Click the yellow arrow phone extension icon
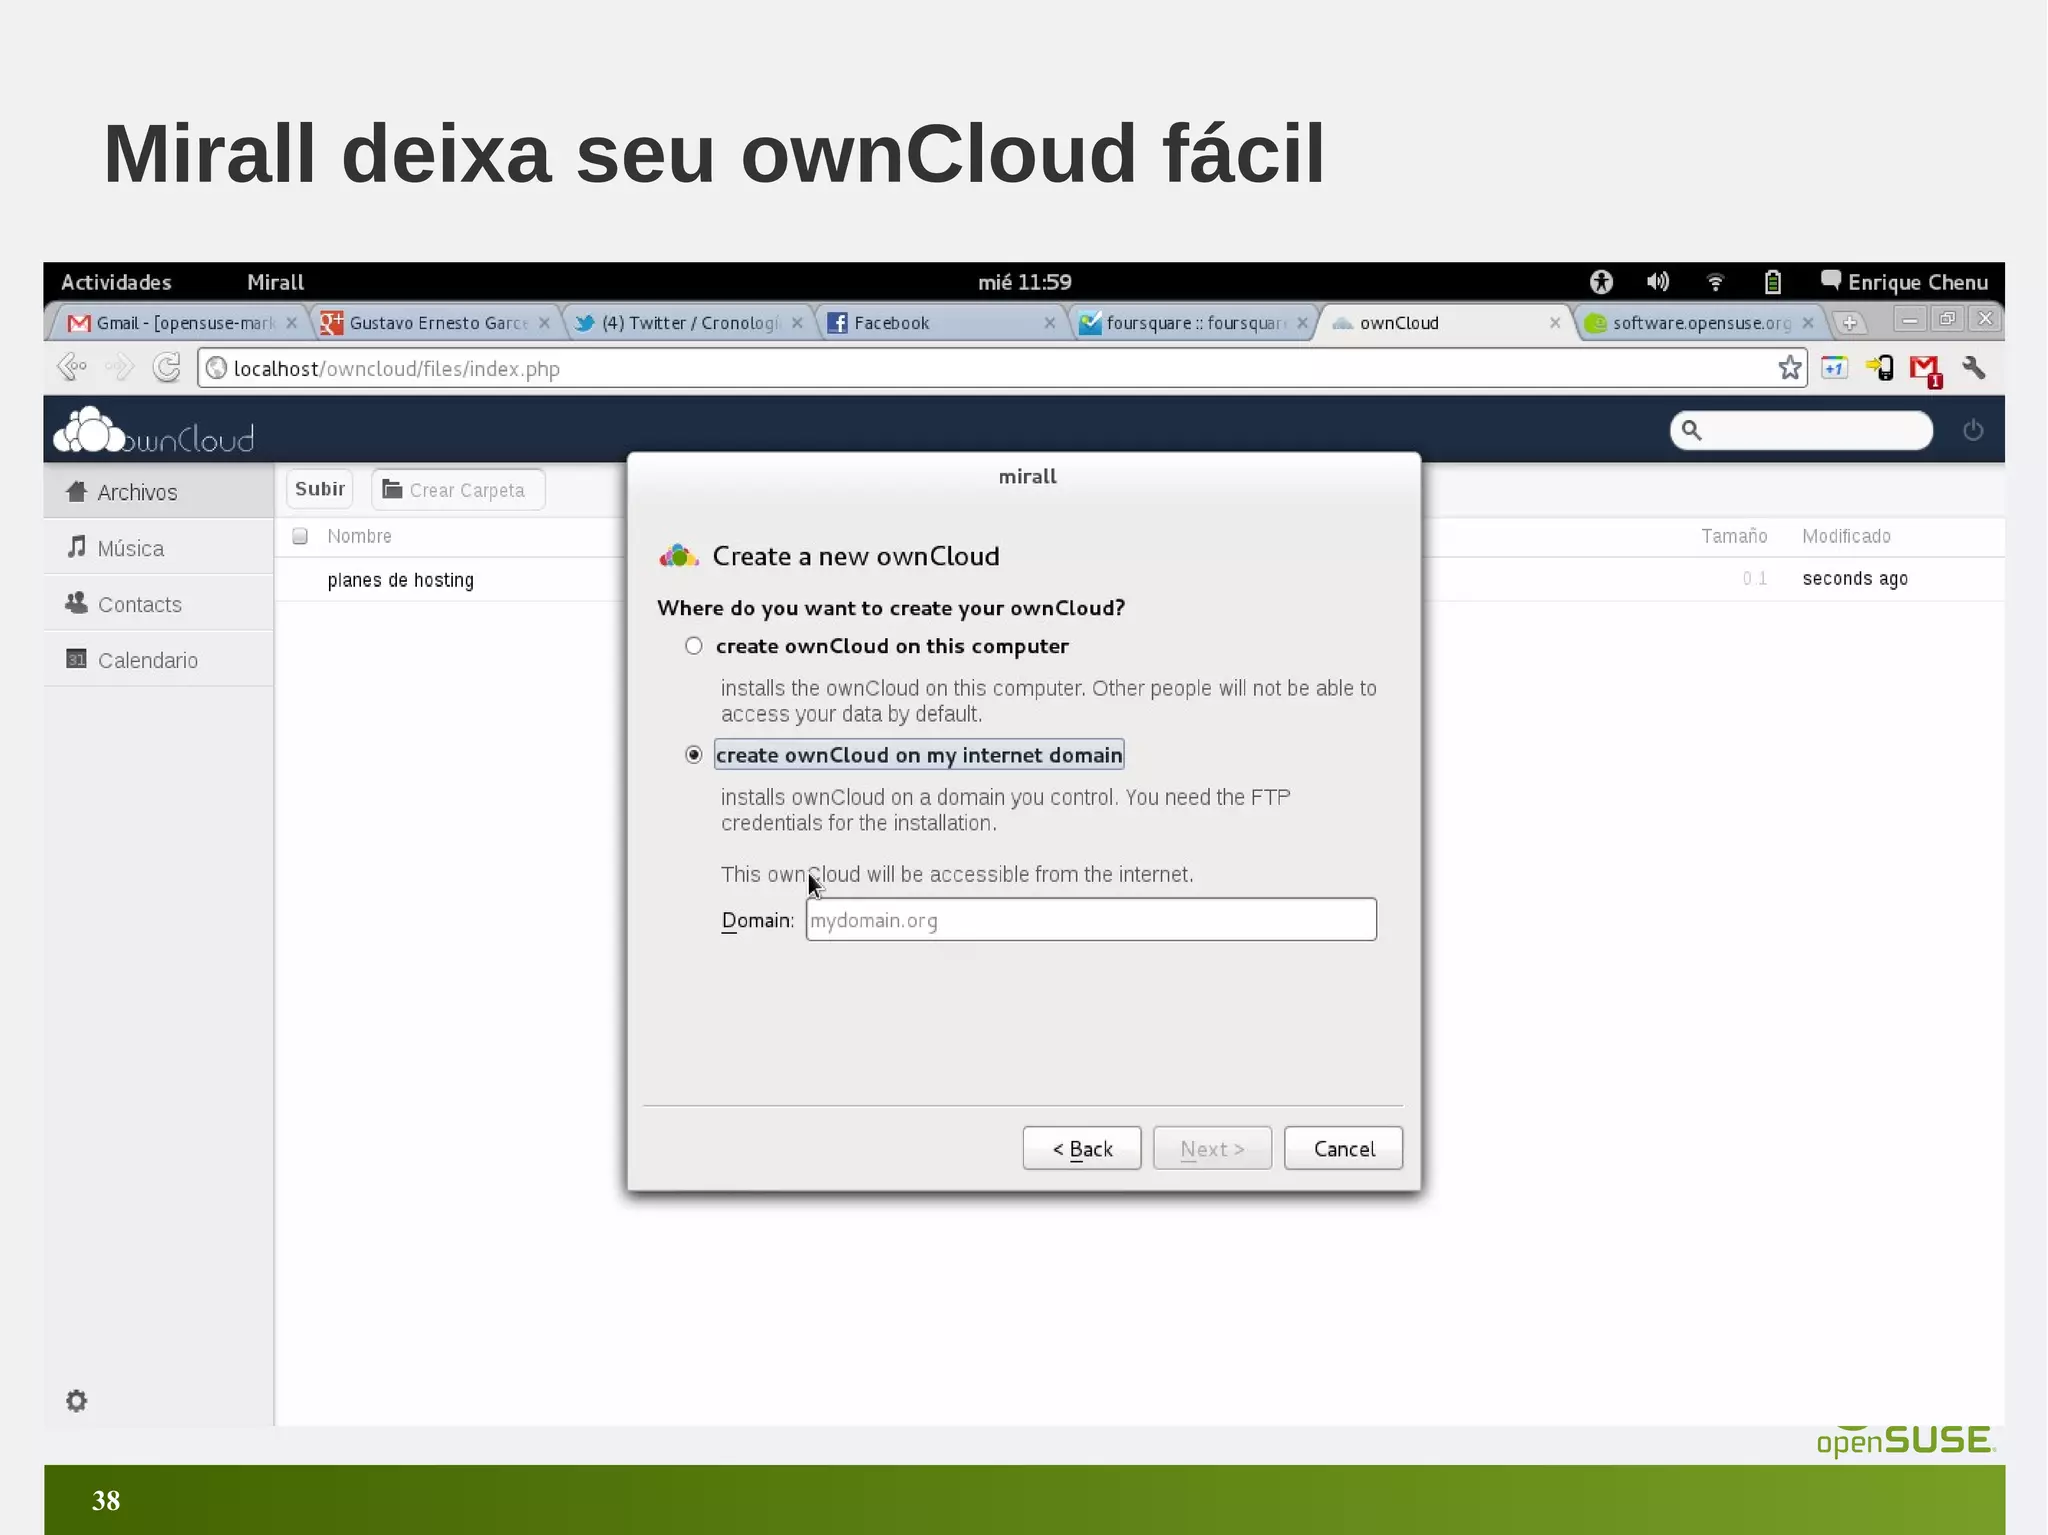Screen dimensions: 2048x1535 tap(1879, 368)
